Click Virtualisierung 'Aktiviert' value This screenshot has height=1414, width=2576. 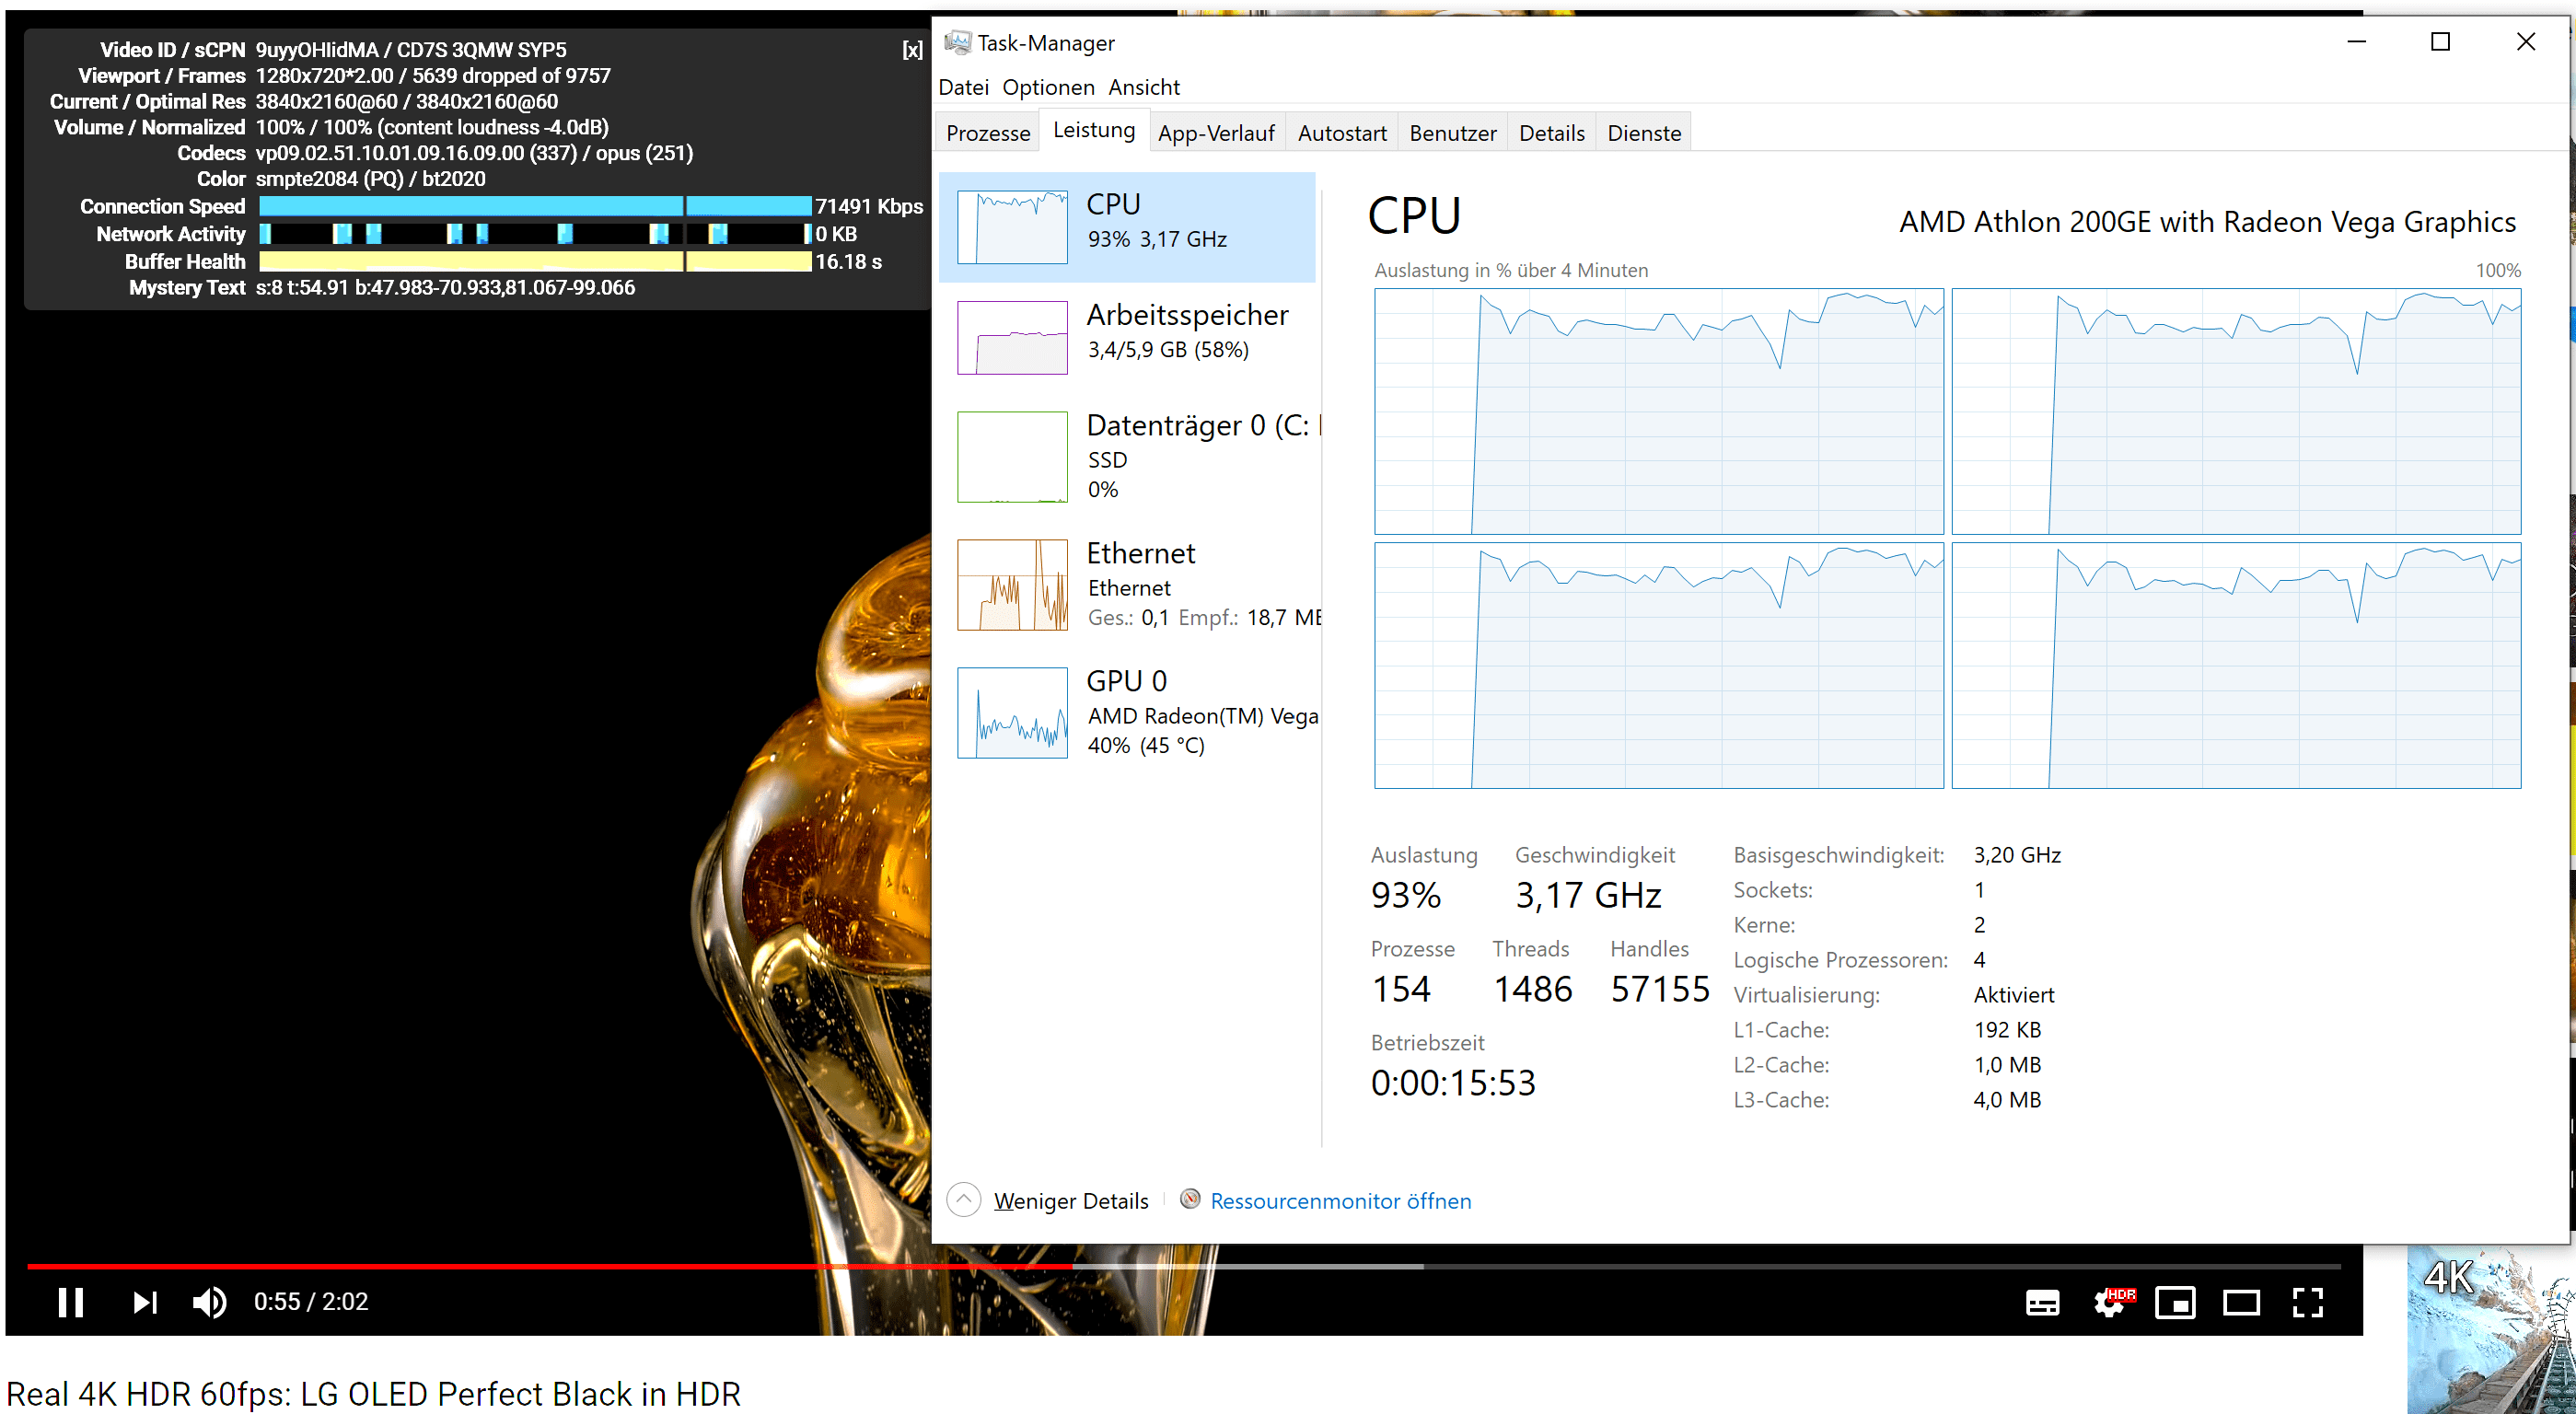[2014, 995]
